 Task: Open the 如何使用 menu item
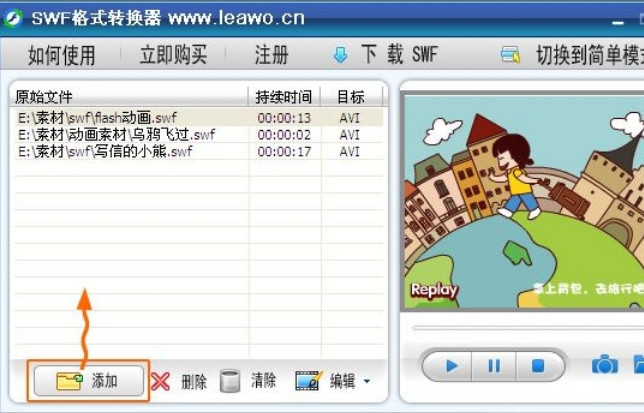tap(62, 55)
